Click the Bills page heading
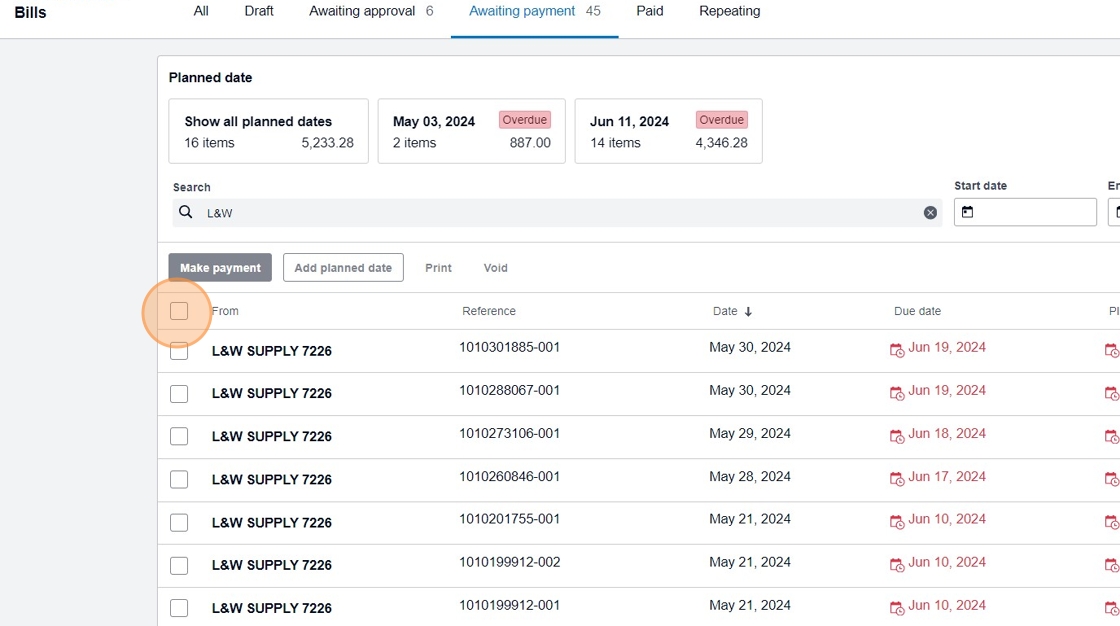The width and height of the screenshot is (1120, 626). (30, 12)
